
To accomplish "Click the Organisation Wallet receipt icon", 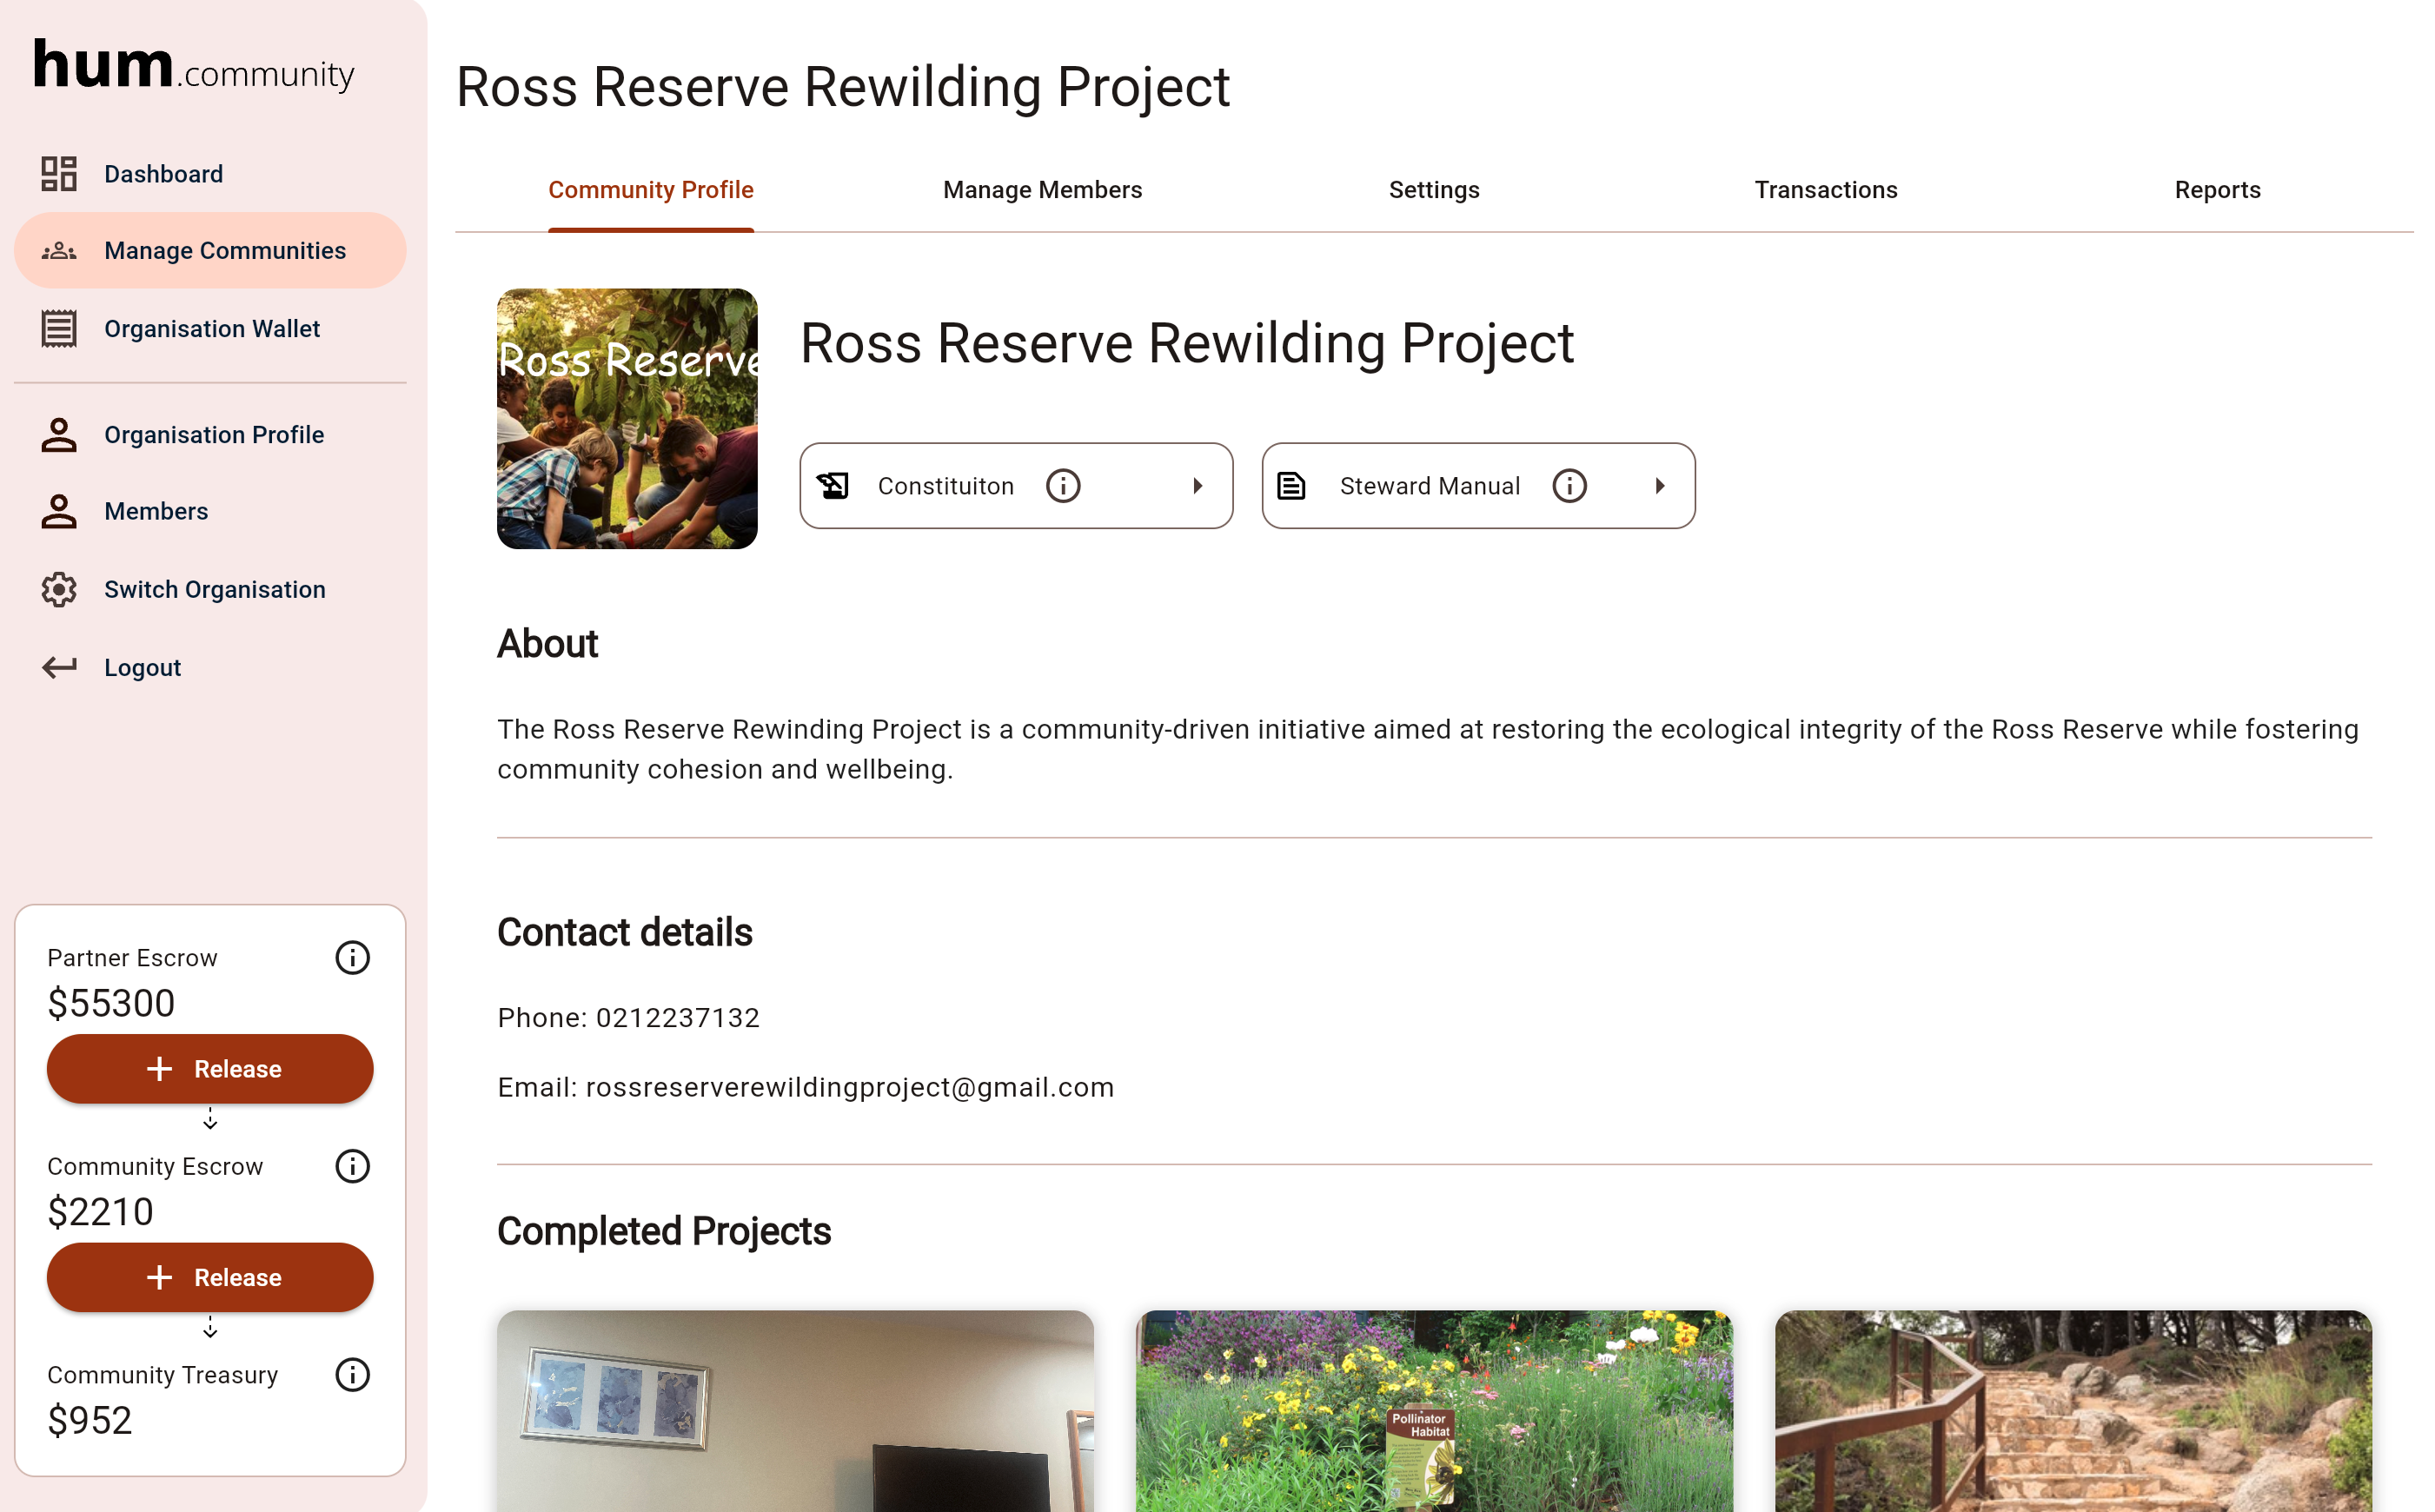I will 59,329.
